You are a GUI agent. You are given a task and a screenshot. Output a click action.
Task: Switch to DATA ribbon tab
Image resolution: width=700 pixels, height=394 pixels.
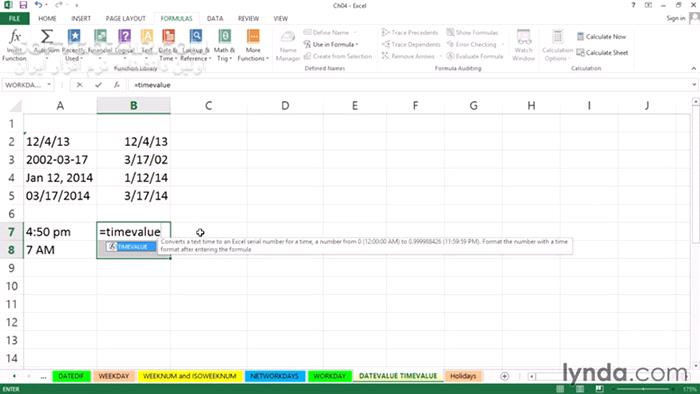click(215, 18)
